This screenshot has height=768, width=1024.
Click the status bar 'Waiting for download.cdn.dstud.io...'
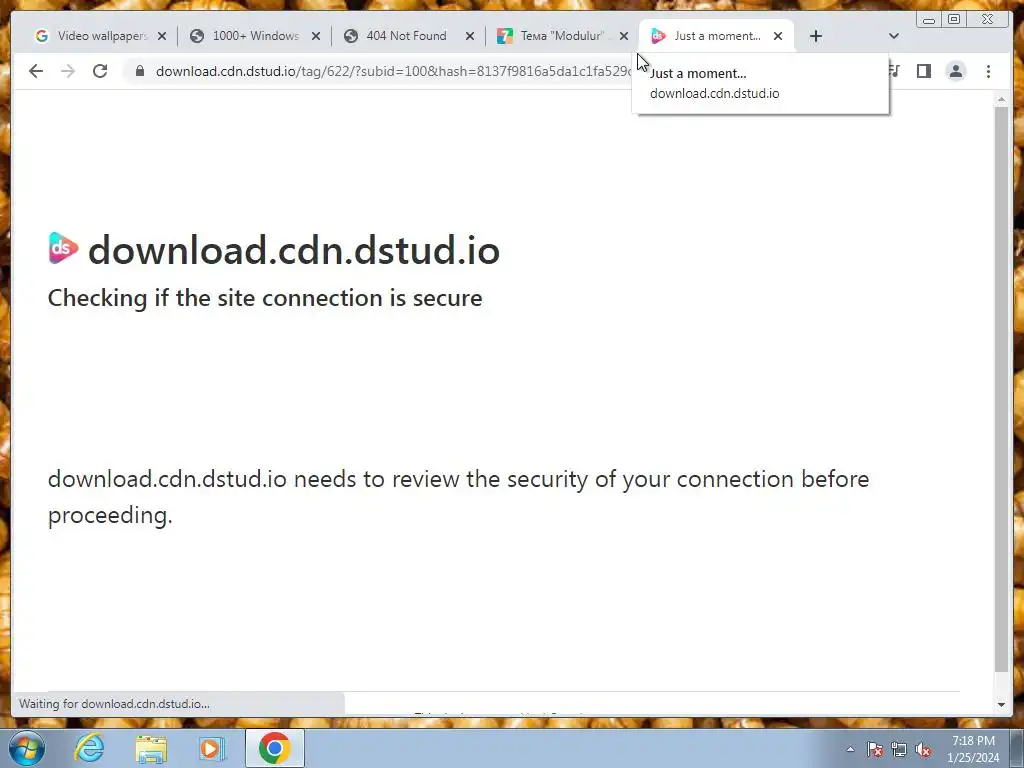tap(114, 704)
